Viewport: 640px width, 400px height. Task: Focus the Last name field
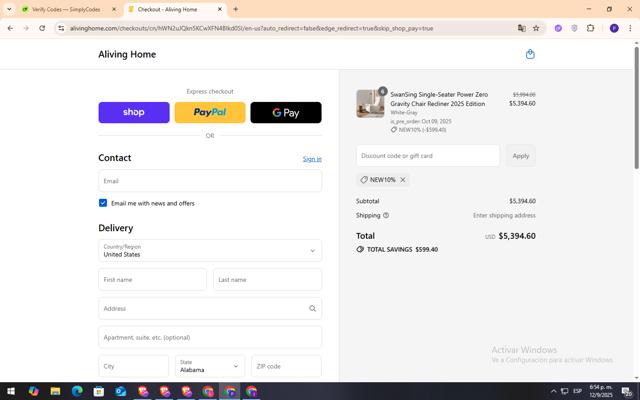click(x=267, y=280)
